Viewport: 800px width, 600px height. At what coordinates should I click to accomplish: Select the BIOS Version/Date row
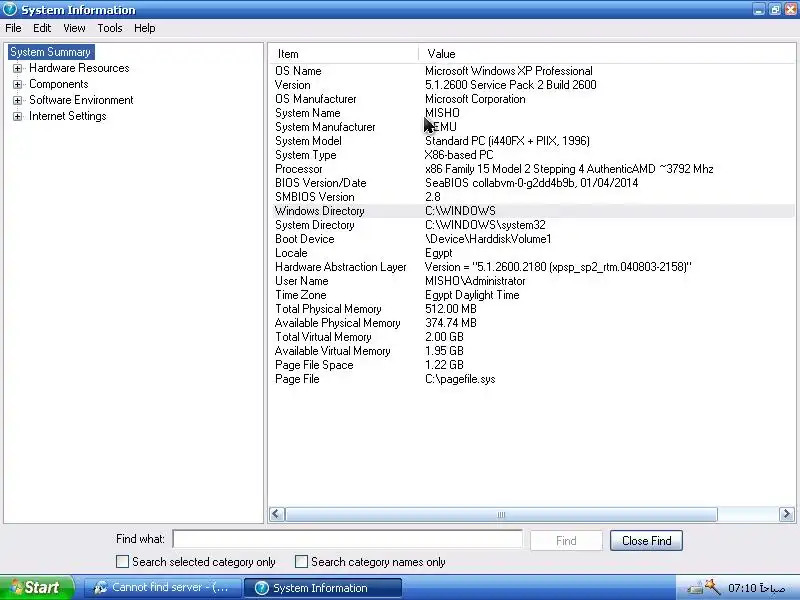tap(533, 183)
